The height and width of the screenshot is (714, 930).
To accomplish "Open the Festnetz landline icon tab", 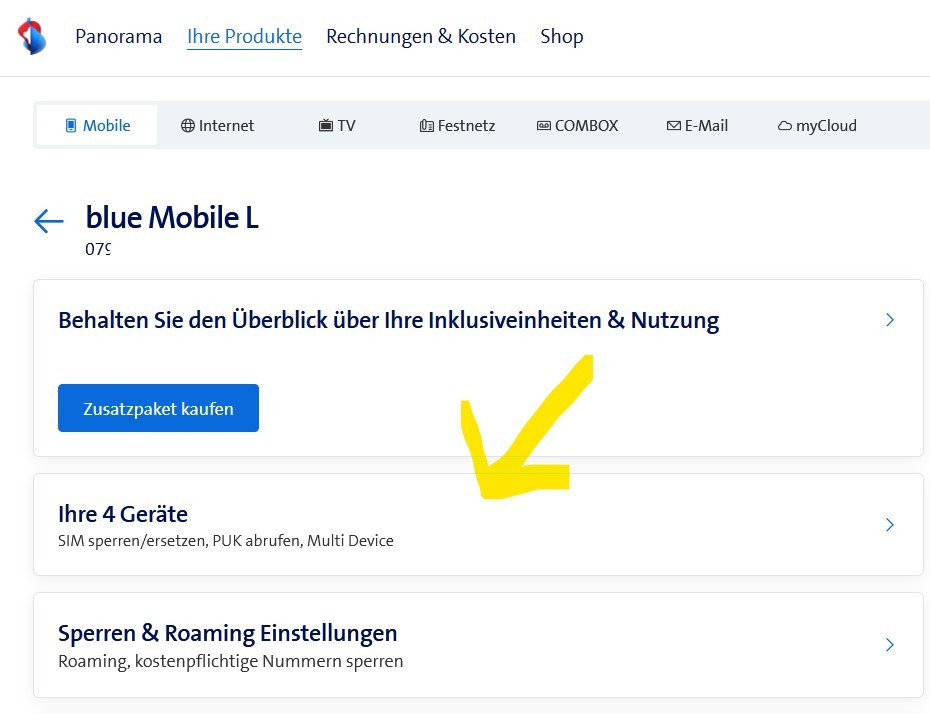I will tap(427, 126).
